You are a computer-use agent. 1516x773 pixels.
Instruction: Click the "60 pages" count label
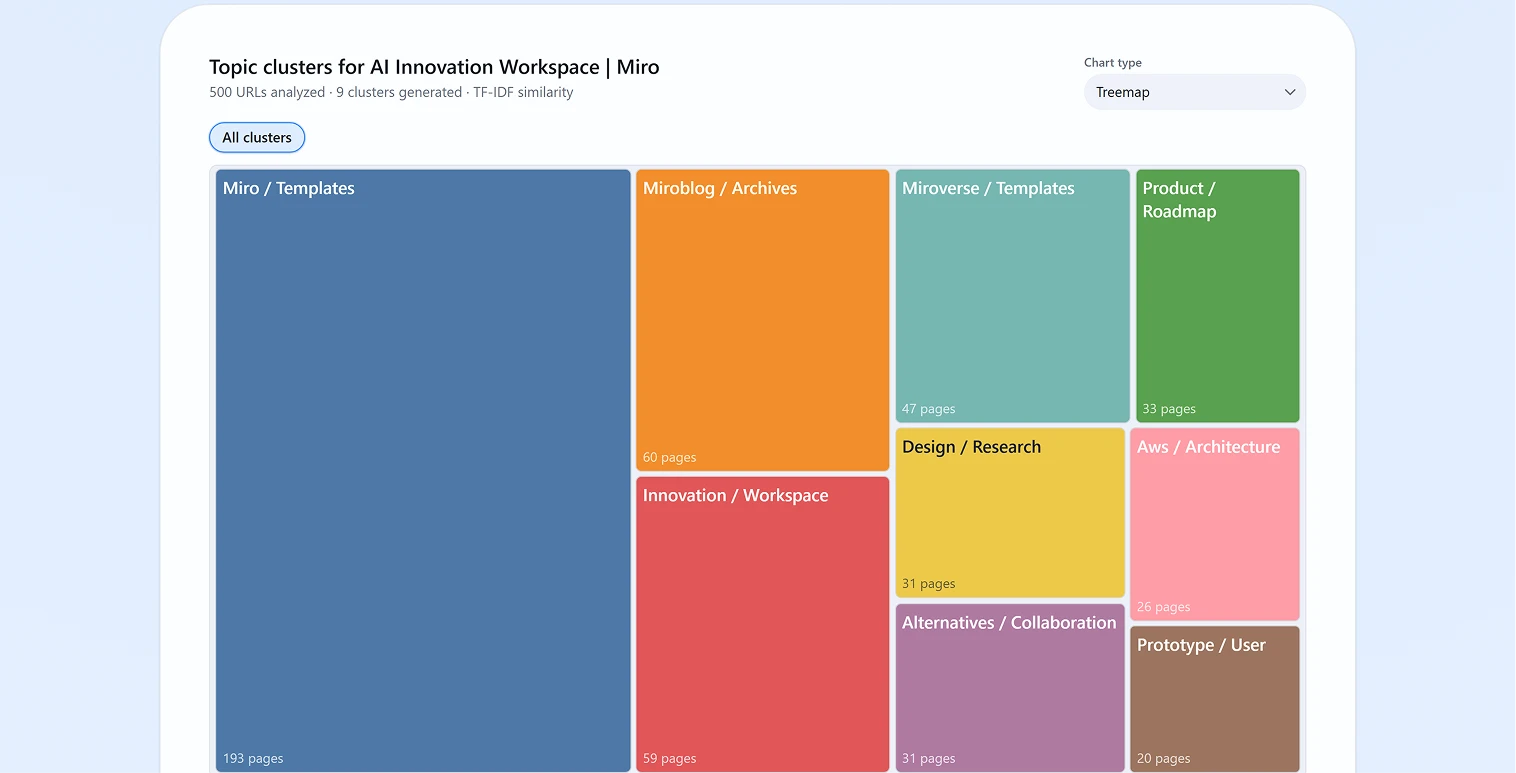point(669,457)
